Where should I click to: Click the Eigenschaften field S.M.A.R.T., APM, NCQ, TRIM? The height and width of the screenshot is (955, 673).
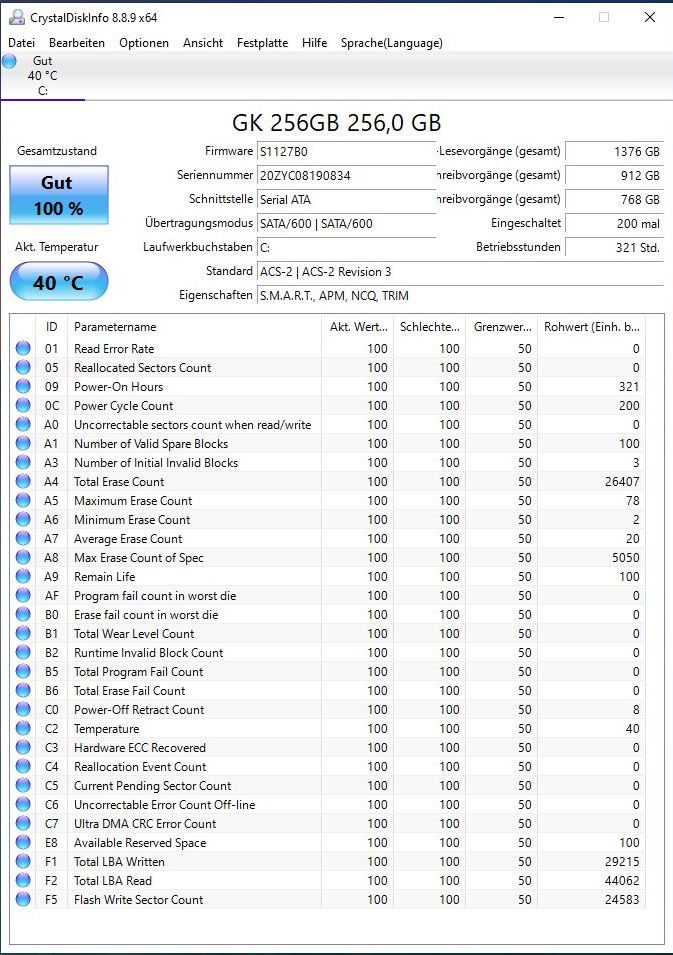[x=460, y=295]
